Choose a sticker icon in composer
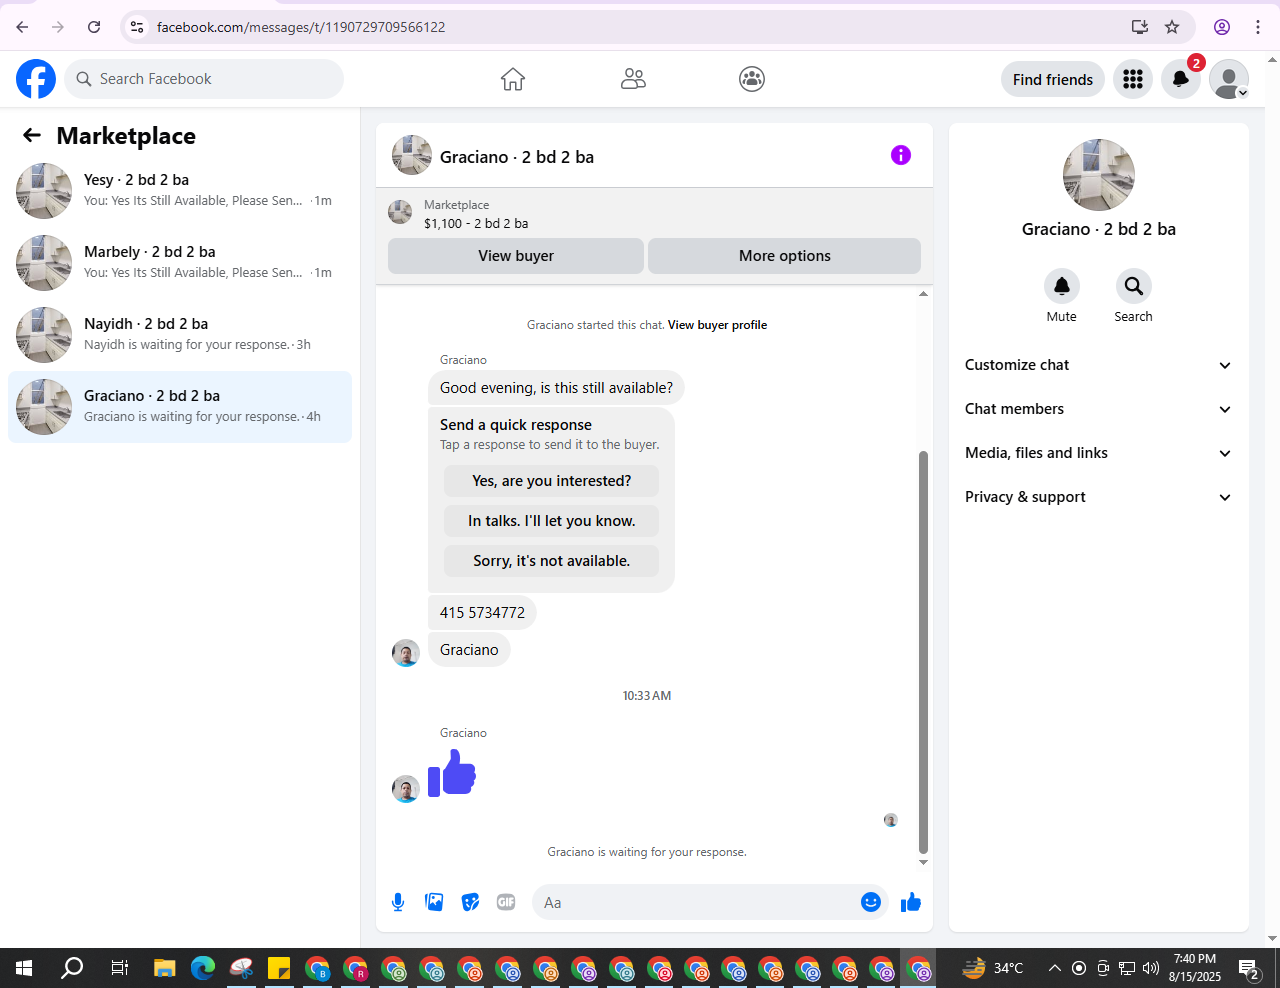Image resolution: width=1280 pixels, height=988 pixels. point(470,902)
